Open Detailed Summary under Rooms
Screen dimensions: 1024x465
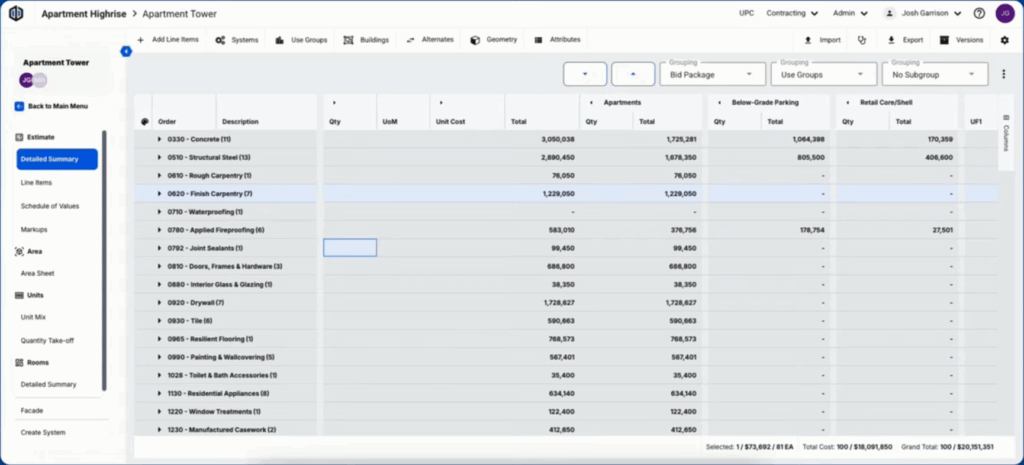click(x=48, y=384)
